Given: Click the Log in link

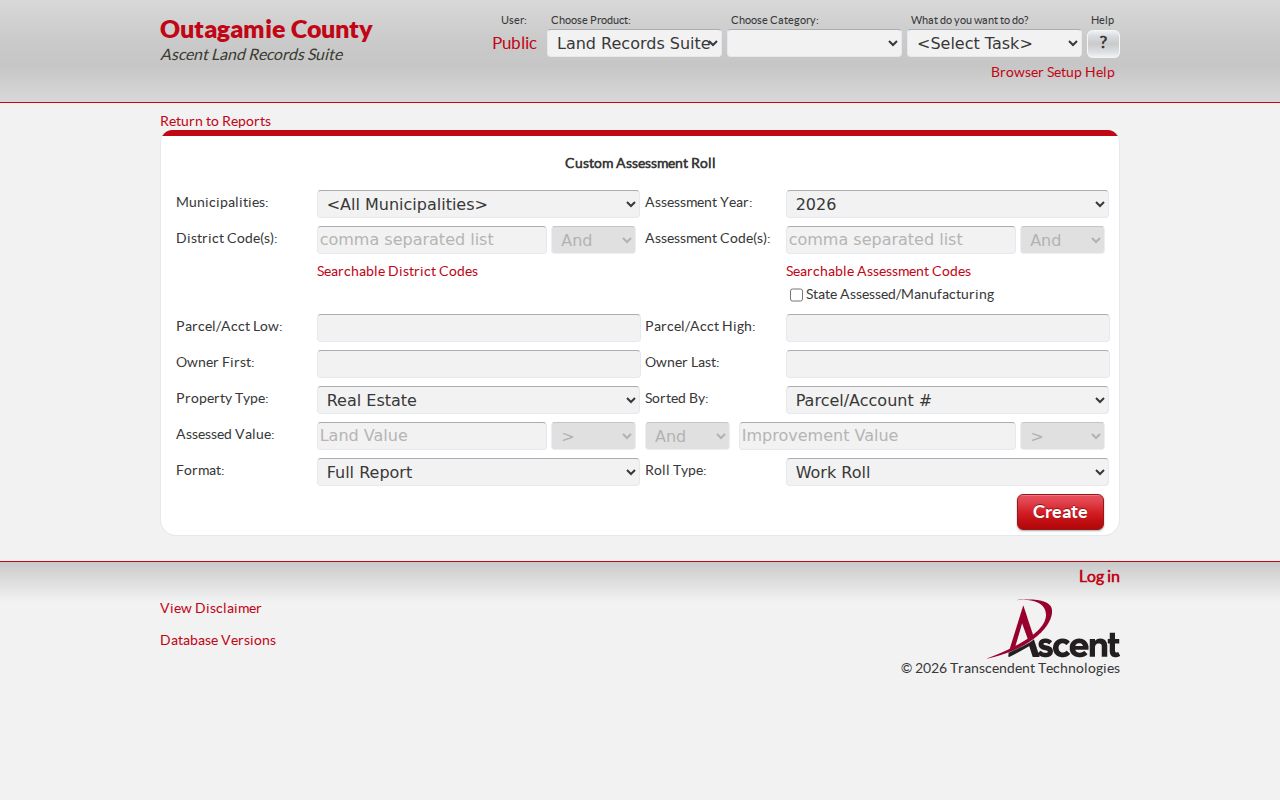Looking at the screenshot, I should point(1099,576).
